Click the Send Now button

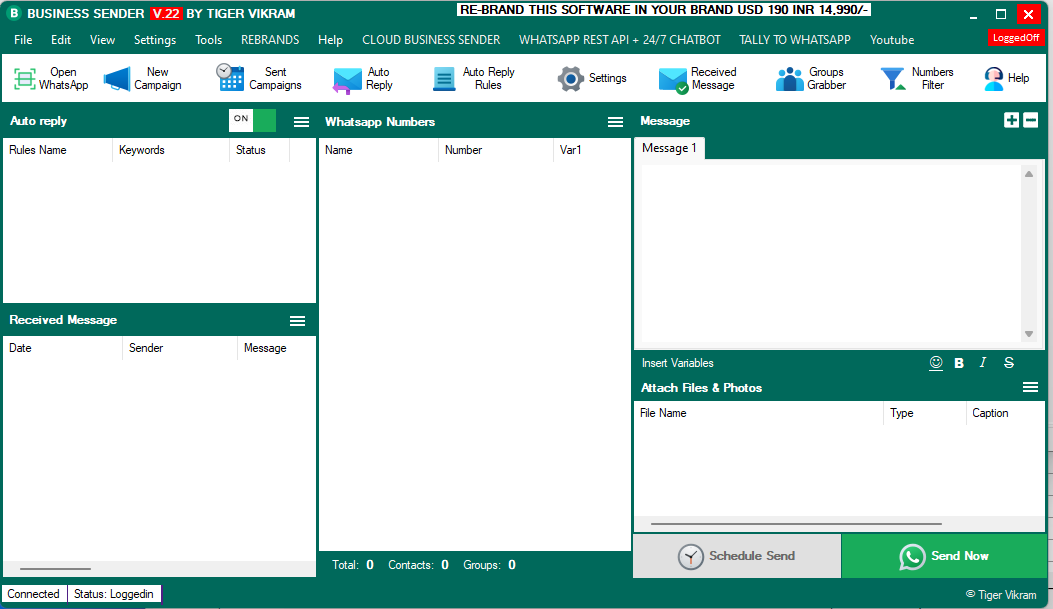coord(944,556)
